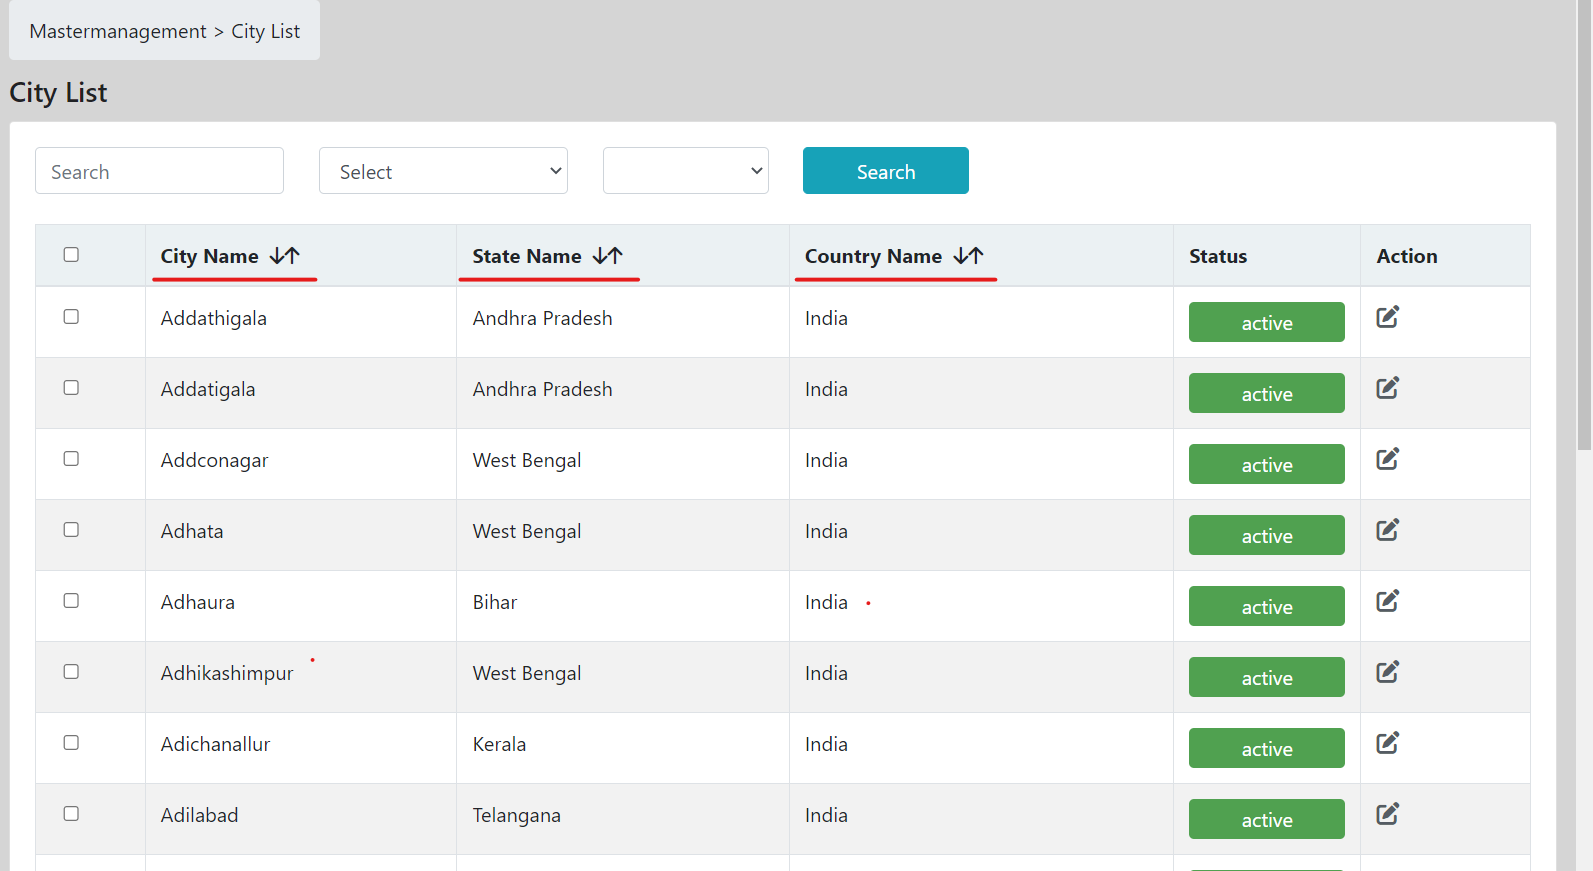1593x871 pixels.
Task: Click the City Name column header
Action: (210, 256)
